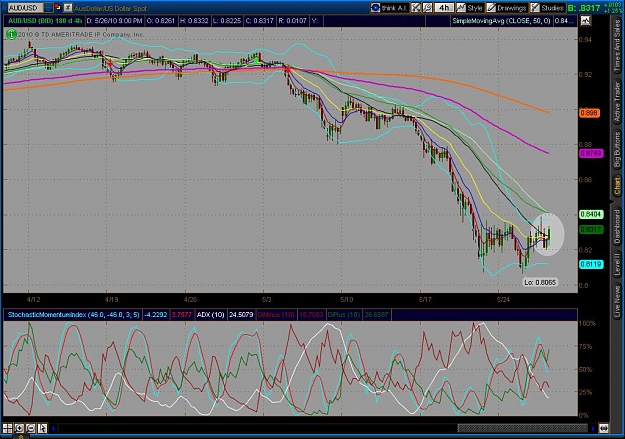Open the Active Trader side tab

click(617, 101)
